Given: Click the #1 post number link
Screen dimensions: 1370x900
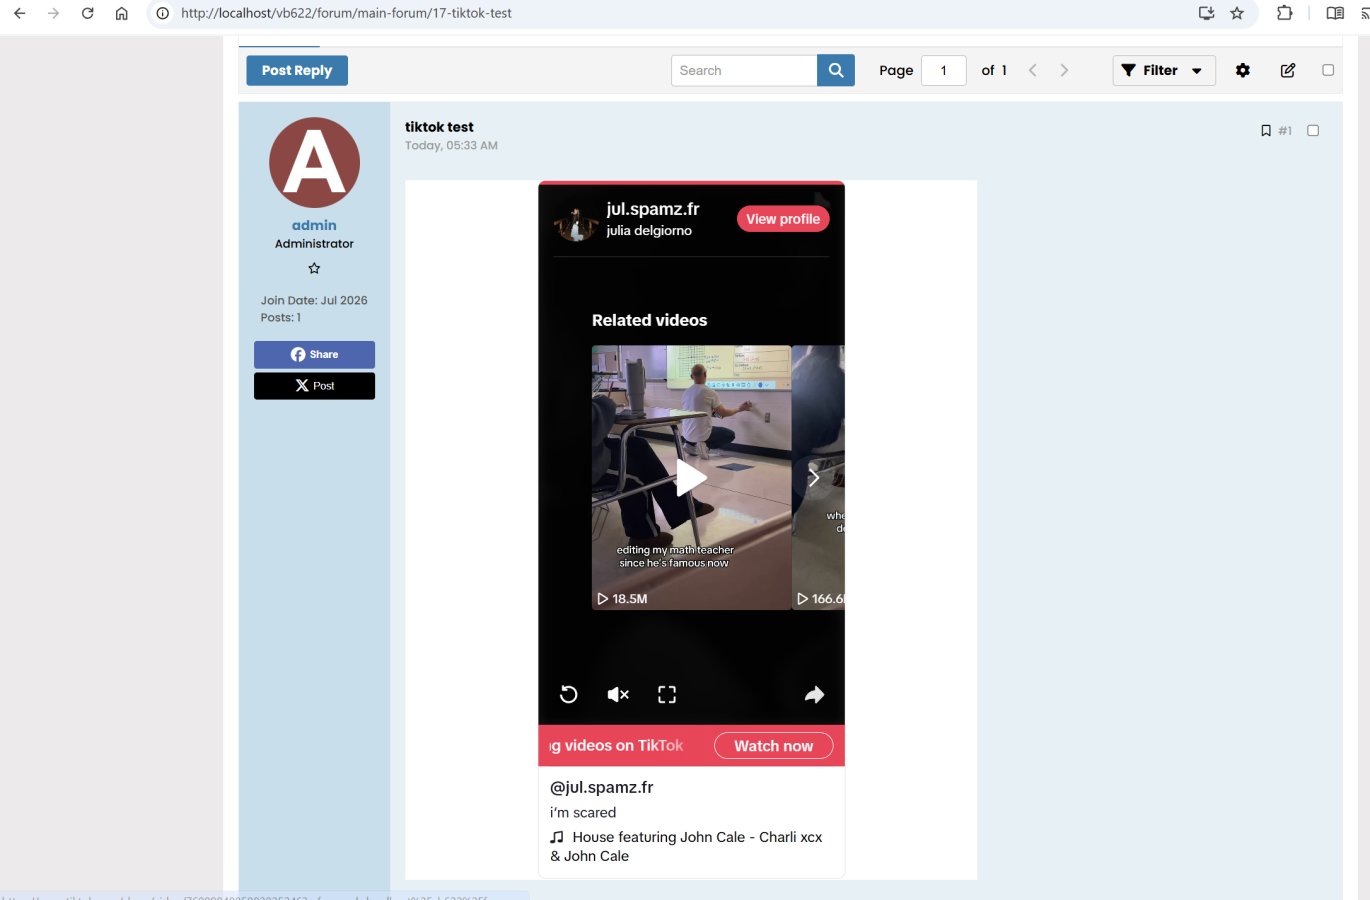Looking at the screenshot, I should click(1285, 131).
